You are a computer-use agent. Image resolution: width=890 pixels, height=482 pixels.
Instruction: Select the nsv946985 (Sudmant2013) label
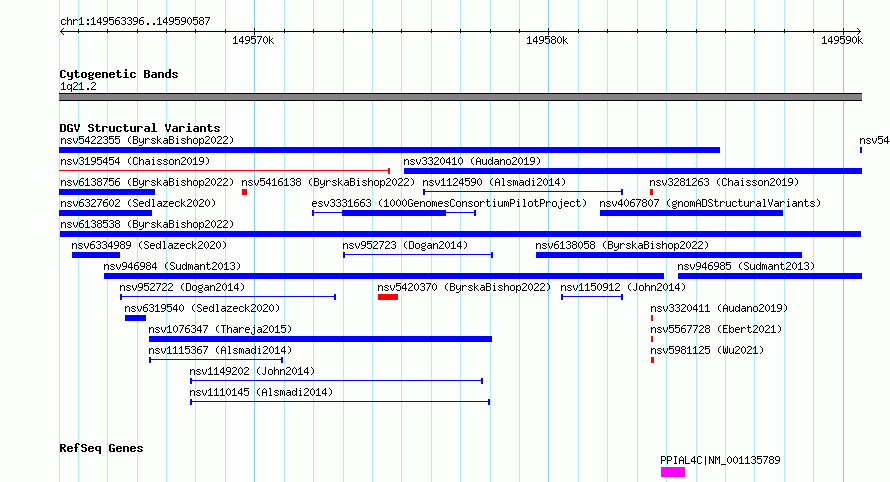tap(746, 266)
